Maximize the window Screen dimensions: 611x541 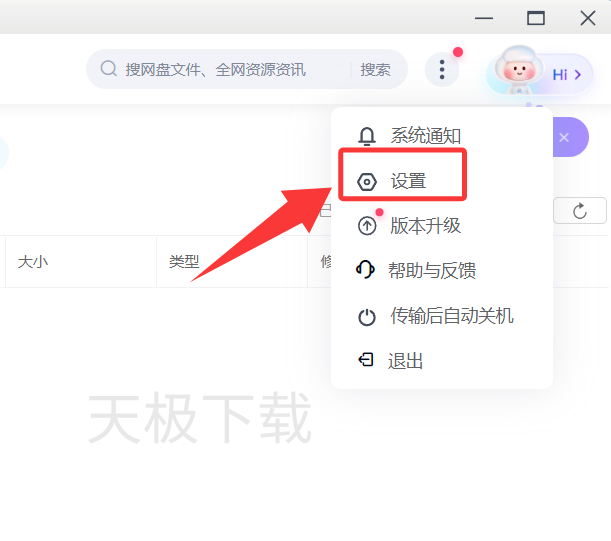(536, 18)
